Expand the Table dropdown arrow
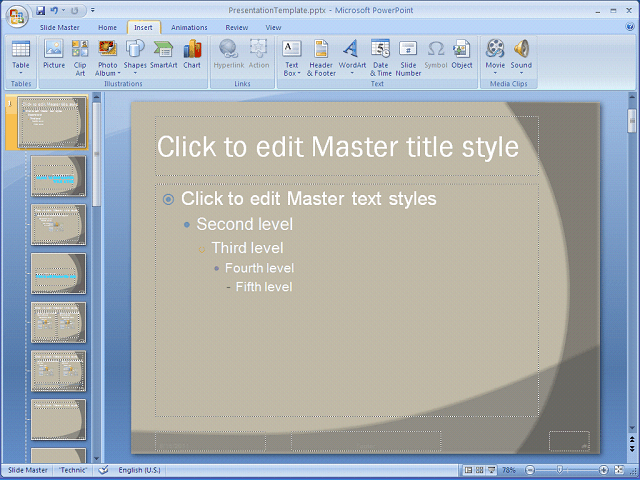This screenshot has width=640, height=480. (x=21, y=73)
